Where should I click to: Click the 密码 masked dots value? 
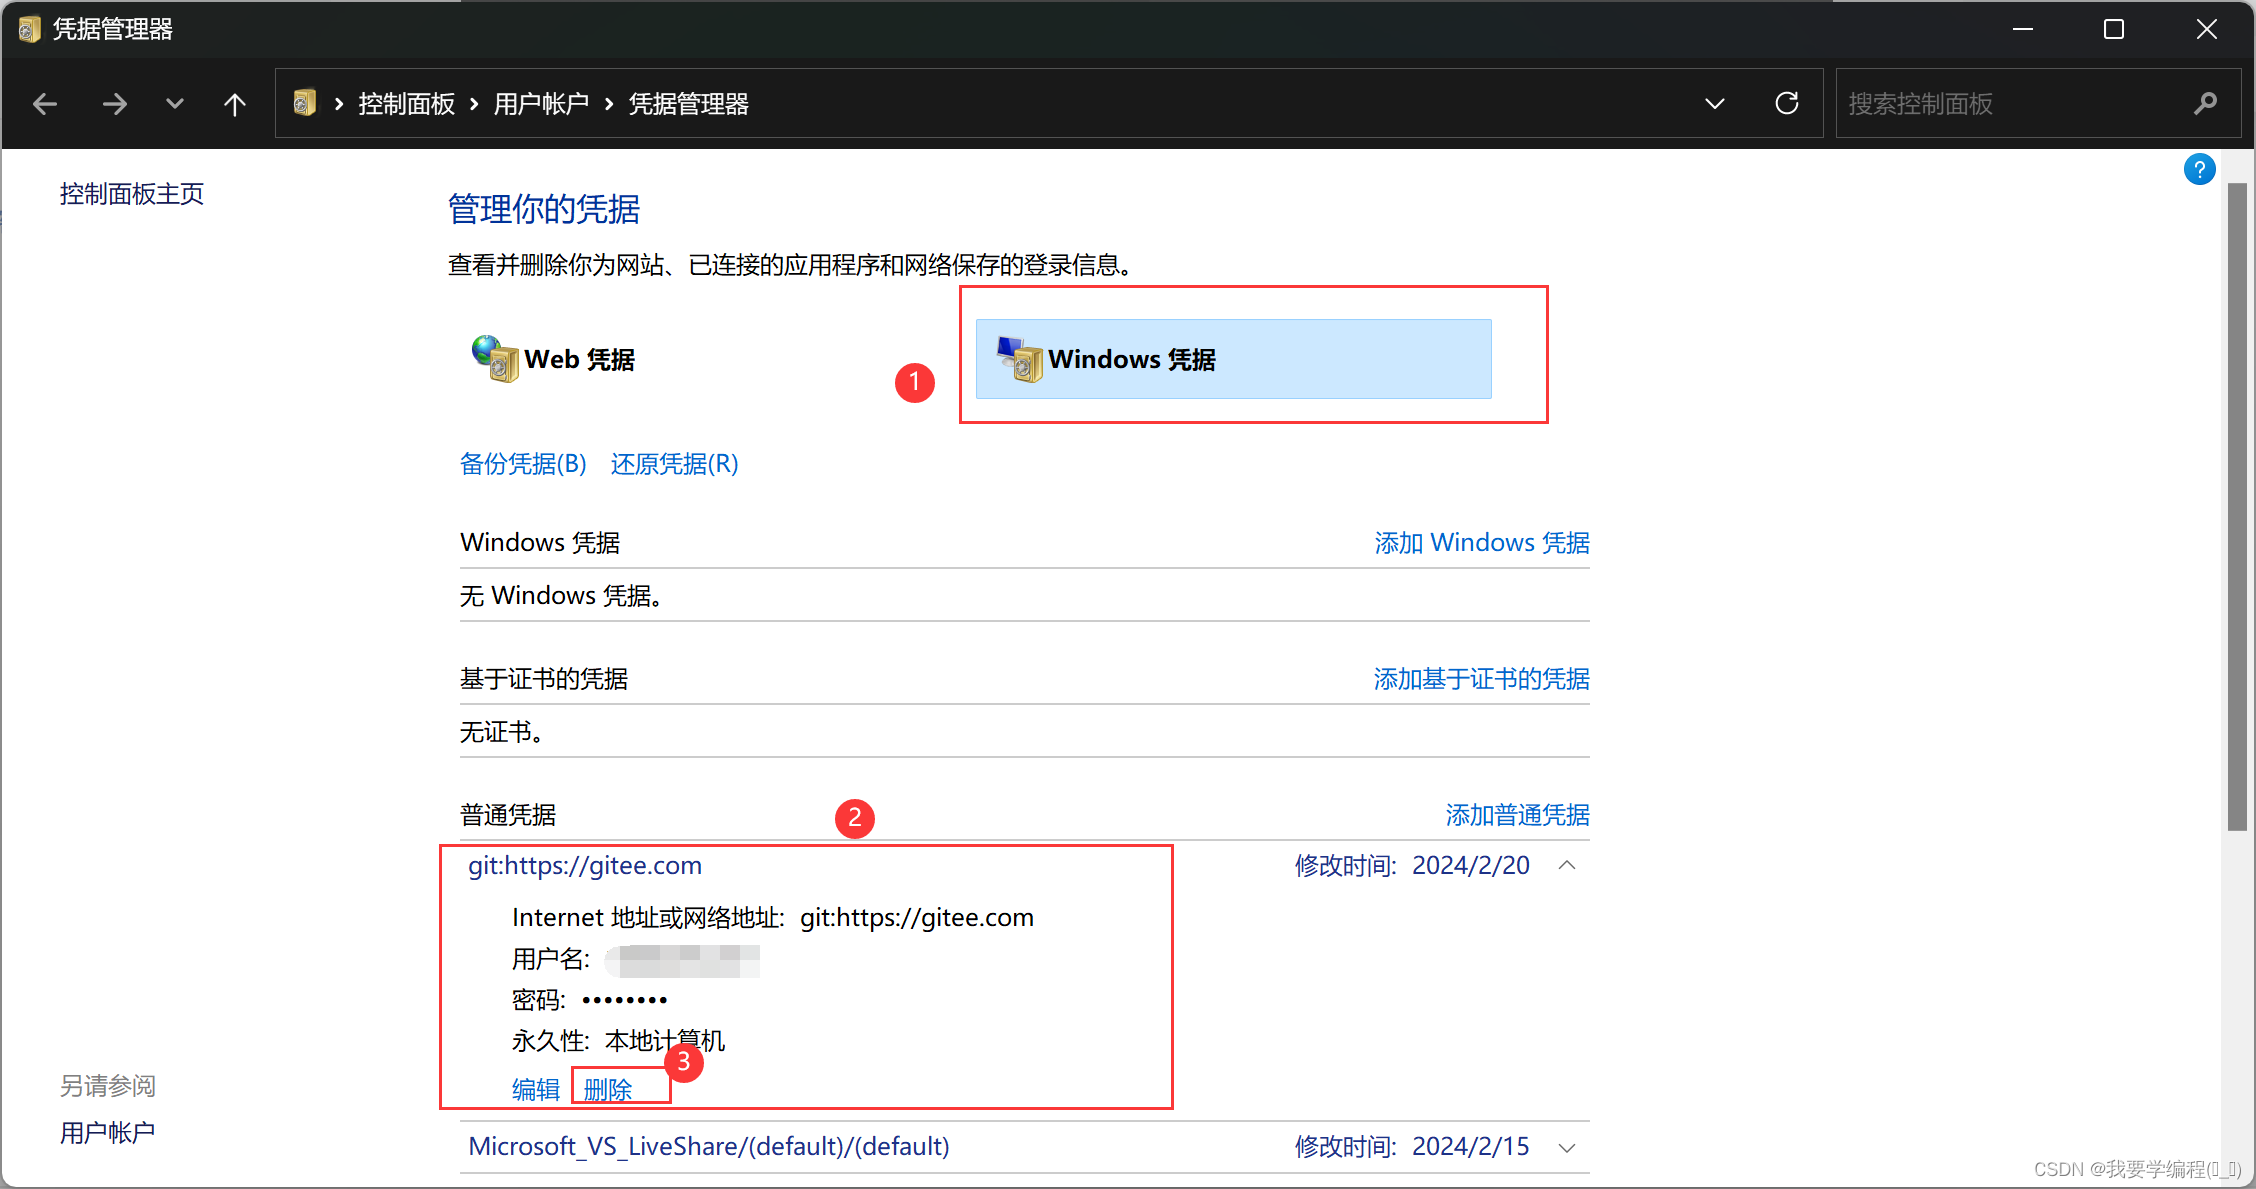pos(625,1000)
